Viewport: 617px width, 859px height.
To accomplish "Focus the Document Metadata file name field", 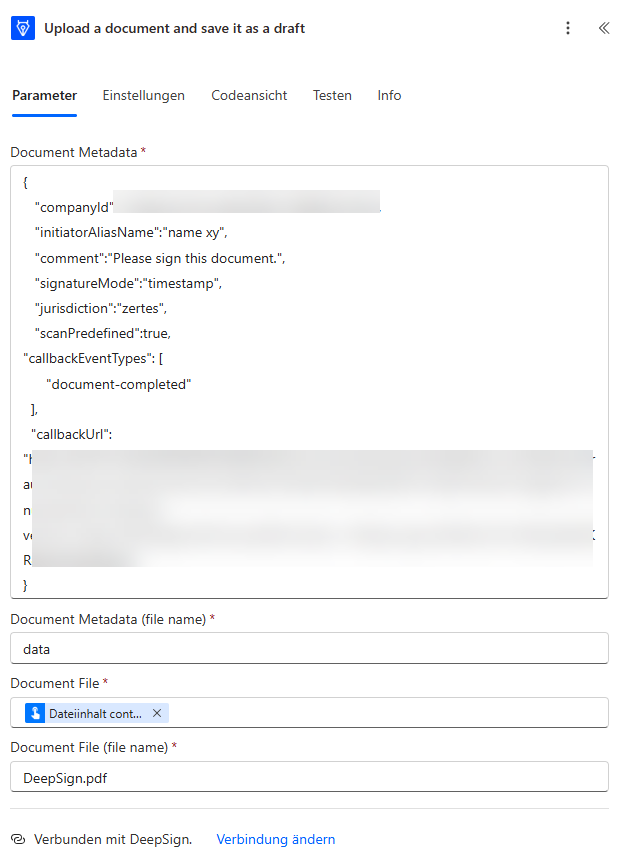I will [309, 649].
